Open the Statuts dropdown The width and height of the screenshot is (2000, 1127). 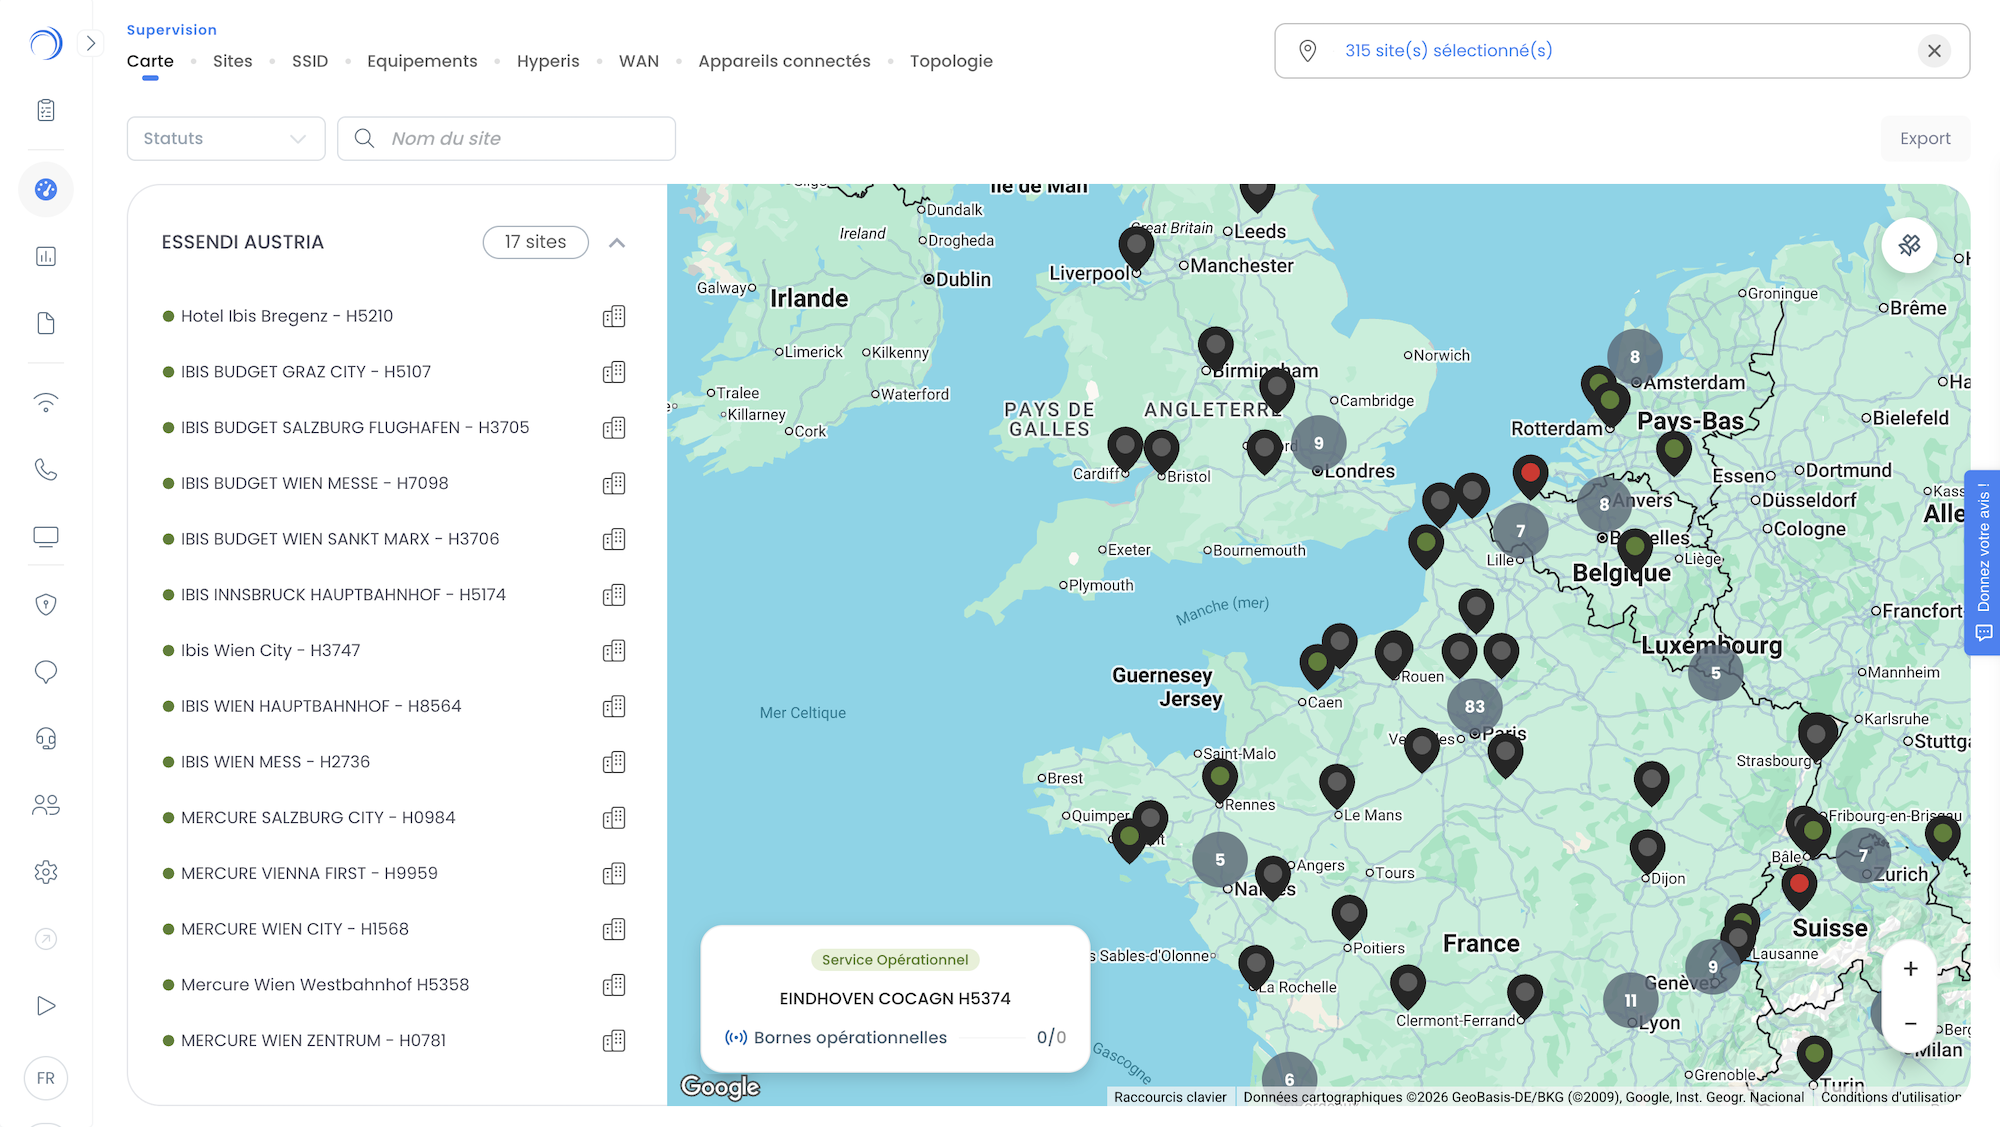226,138
